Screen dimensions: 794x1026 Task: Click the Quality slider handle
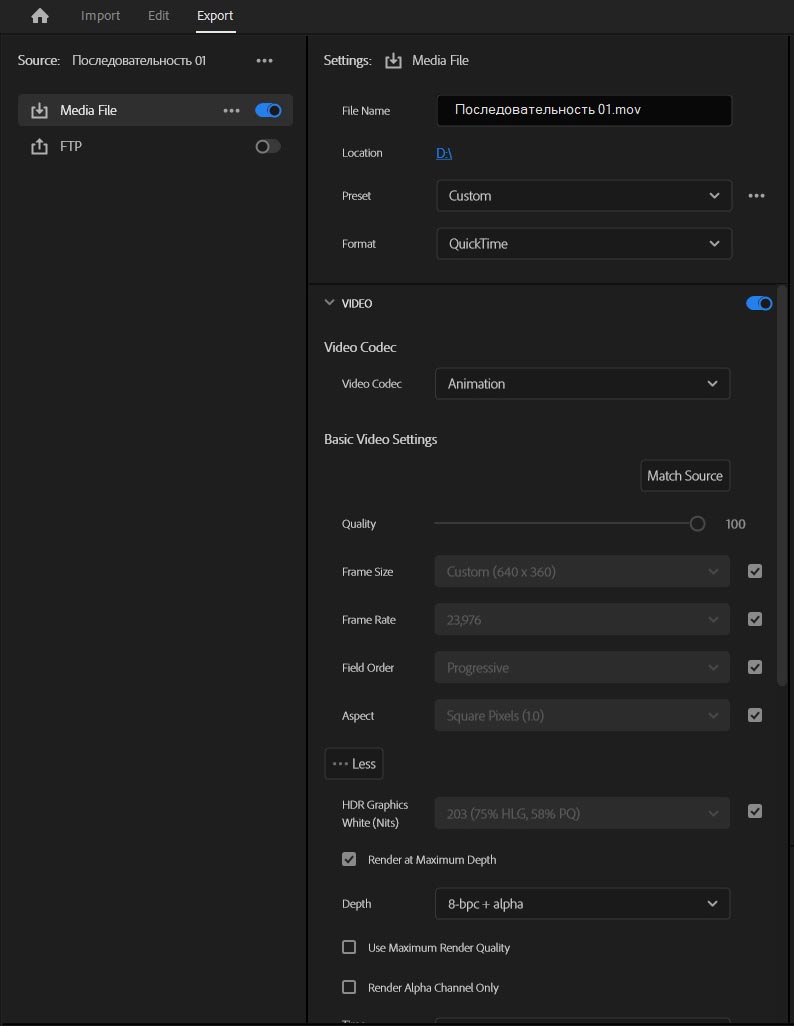(x=697, y=524)
